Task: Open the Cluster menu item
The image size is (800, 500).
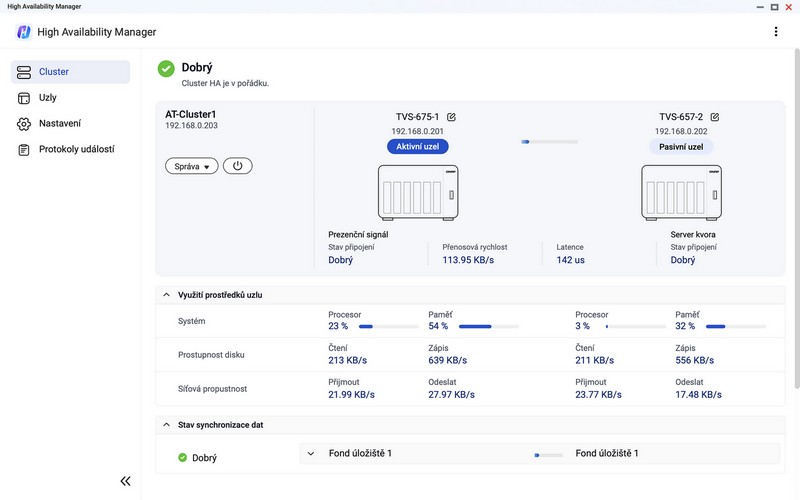Action: pos(70,72)
